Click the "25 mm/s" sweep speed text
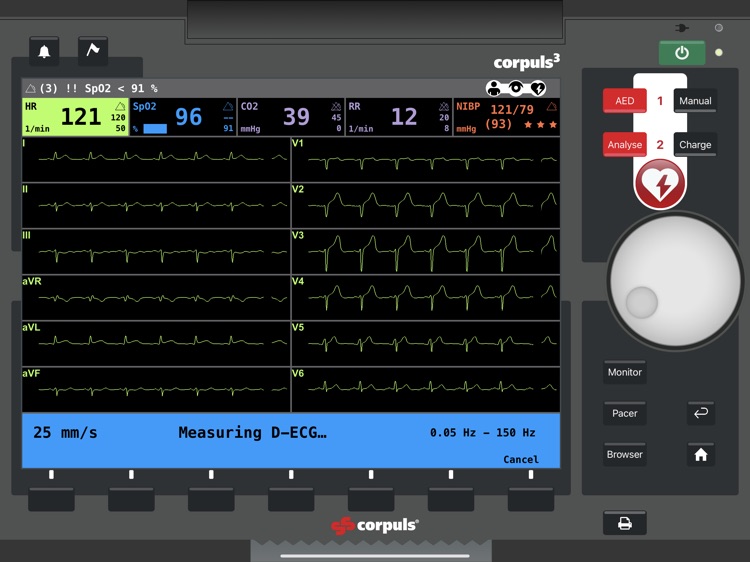 (65, 432)
